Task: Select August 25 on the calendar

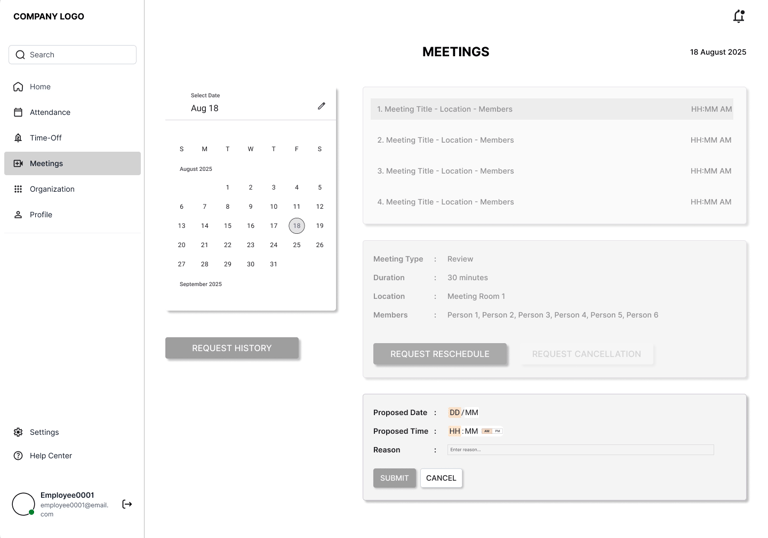Action: click(x=296, y=245)
